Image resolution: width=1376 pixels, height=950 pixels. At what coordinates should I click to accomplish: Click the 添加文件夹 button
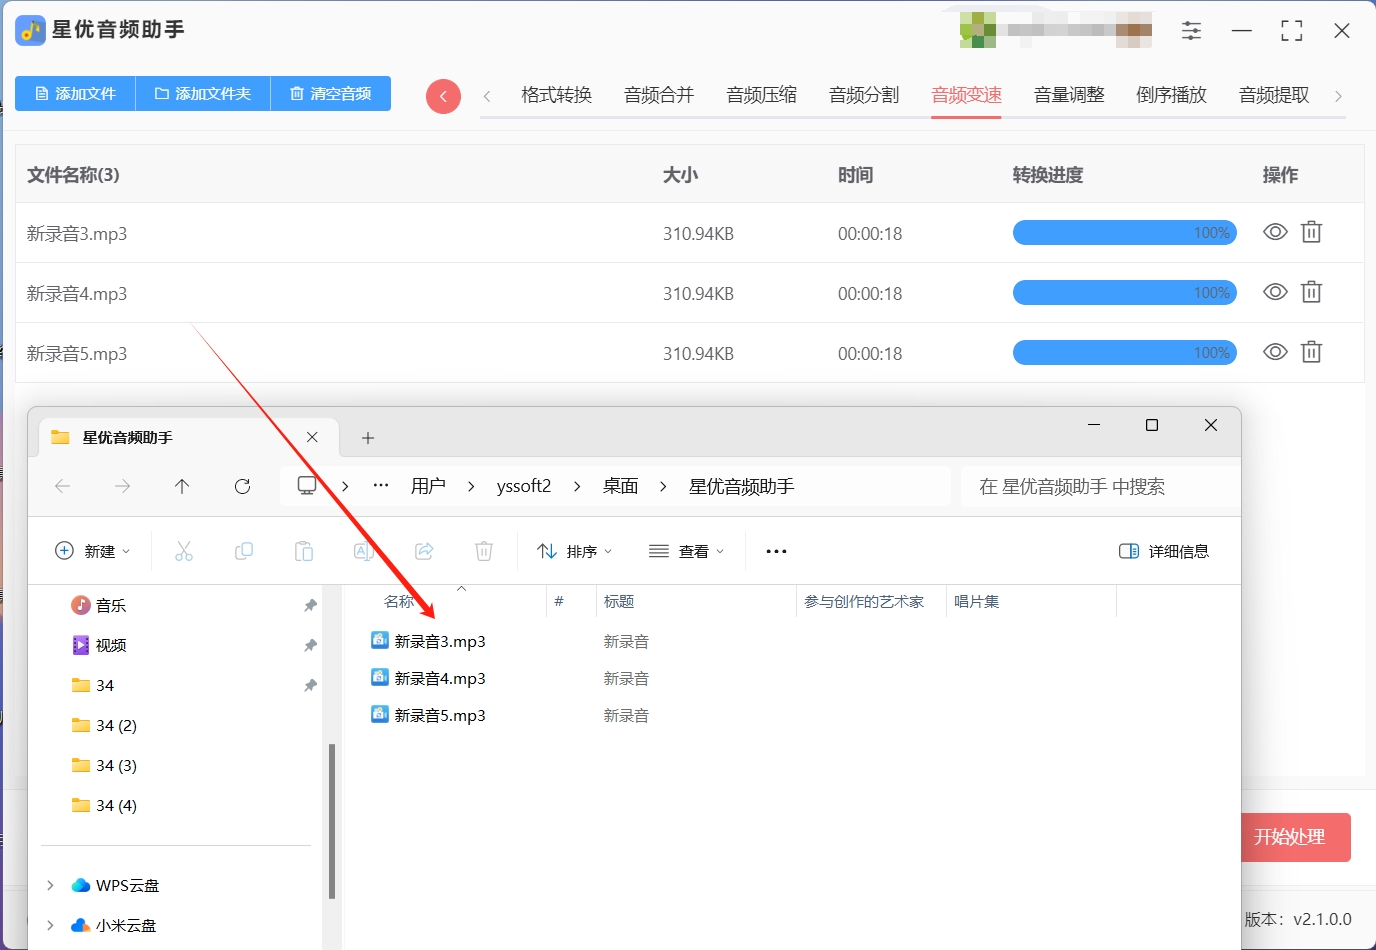[x=203, y=94]
